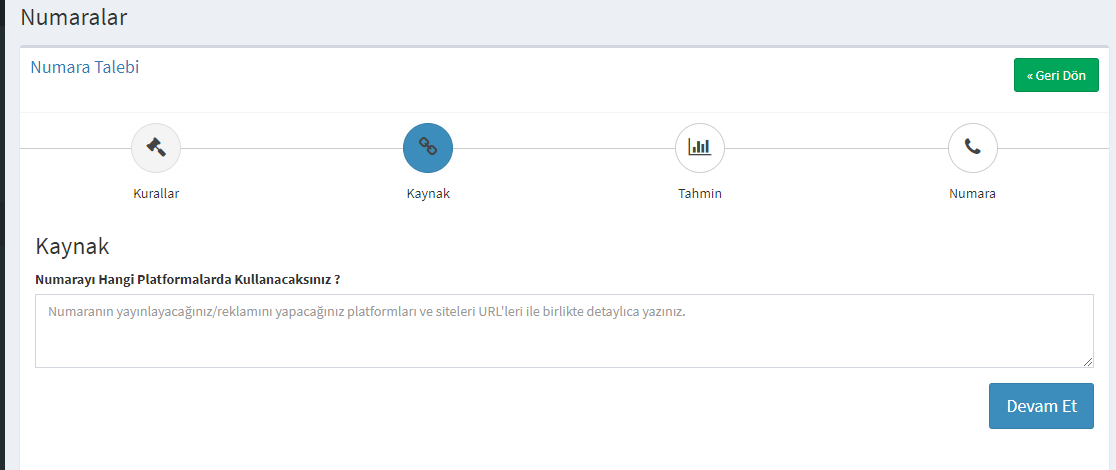Jump to the phone handset Numara step icon
This screenshot has height=470, width=1116.
[972, 148]
